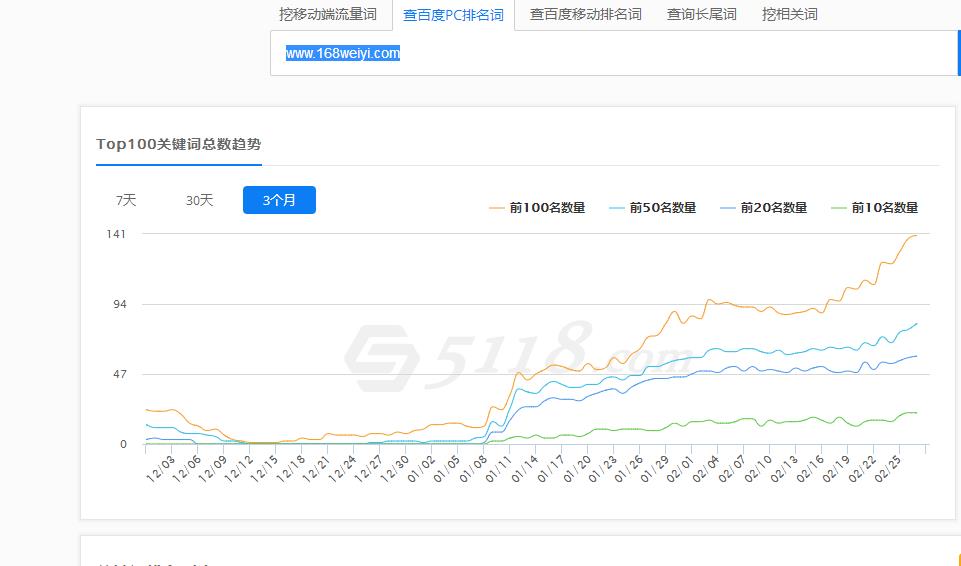Go to the 挖相关词 tab
961x566 pixels.
coord(789,14)
